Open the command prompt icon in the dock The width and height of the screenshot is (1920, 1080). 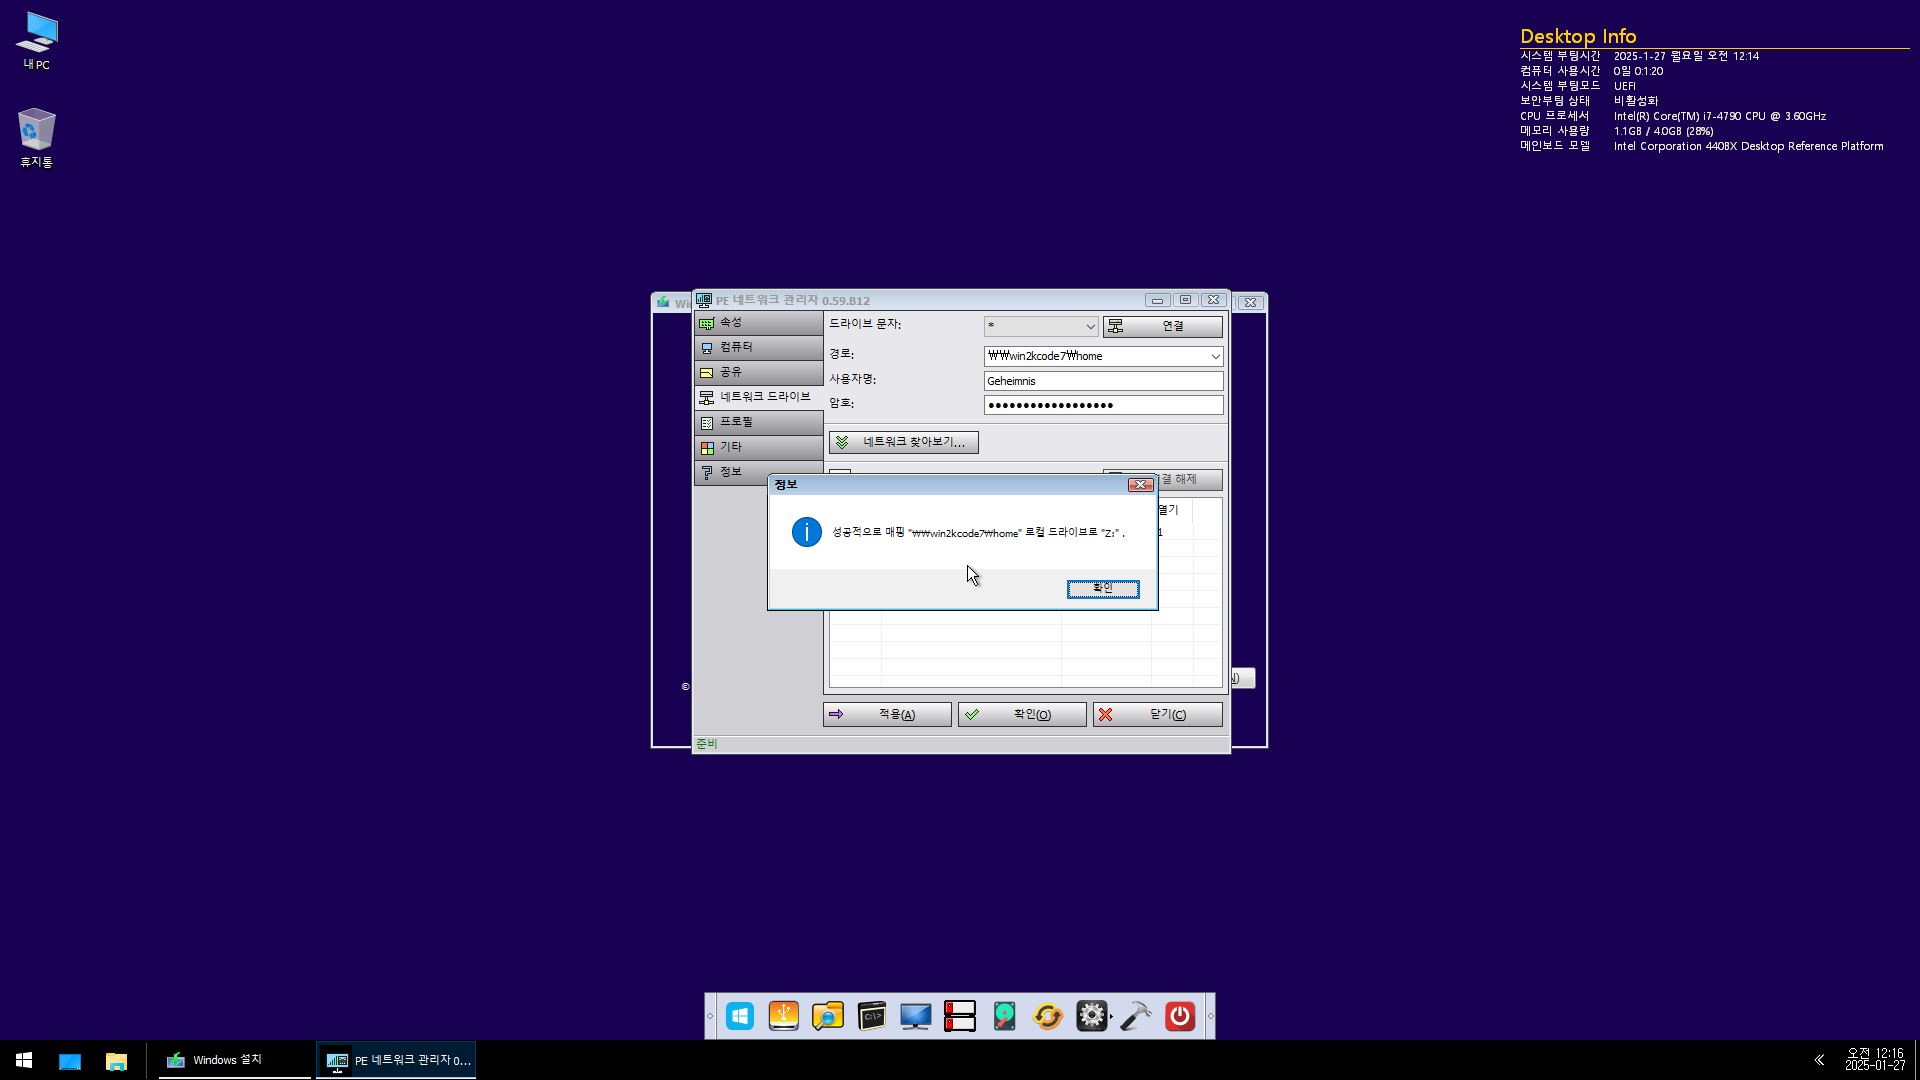872,1017
